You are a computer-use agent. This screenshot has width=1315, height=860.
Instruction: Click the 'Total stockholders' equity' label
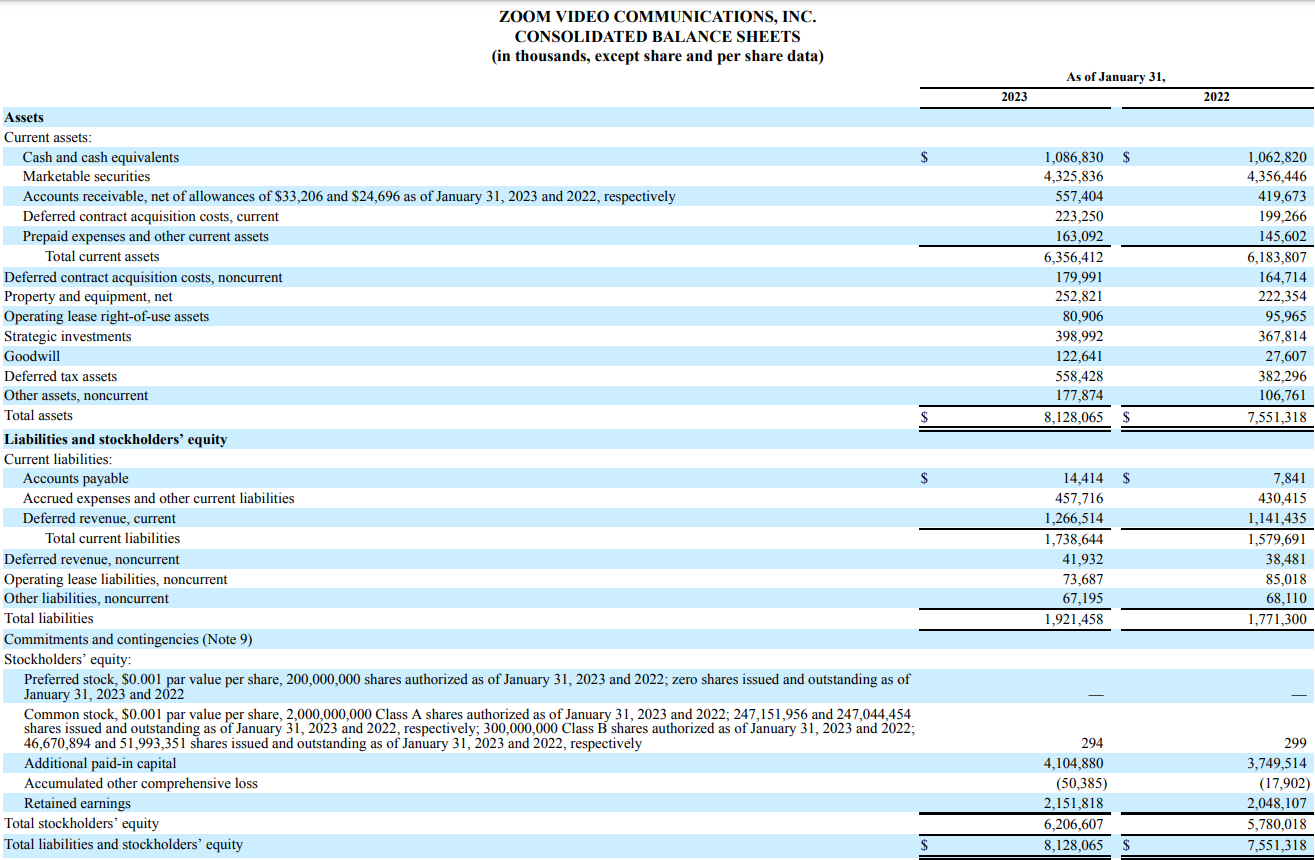(82, 823)
